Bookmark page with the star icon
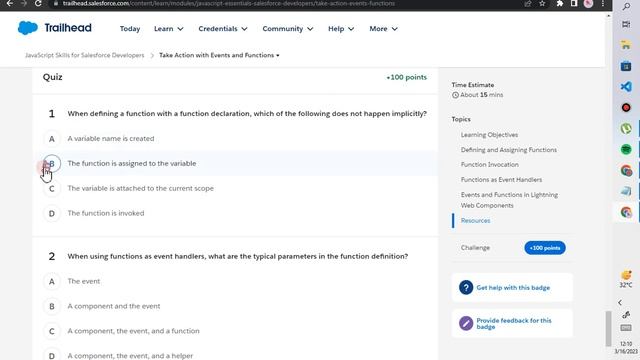The height and width of the screenshot is (360, 640). click(542, 3)
